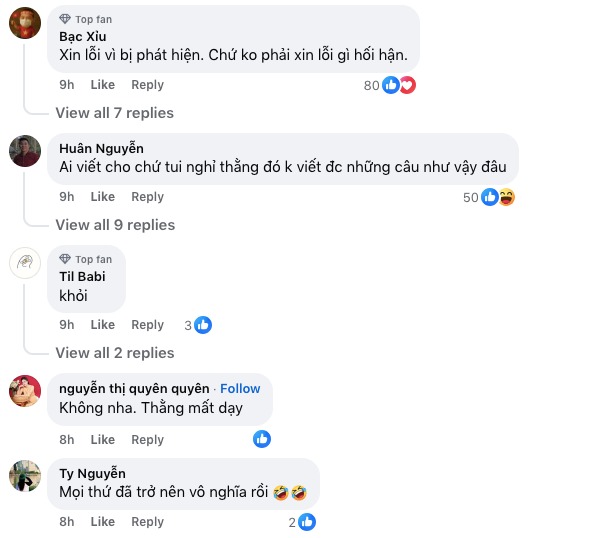The image size is (606, 538).
Task: Reply to Til Babi's comment
Action: pos(147,325)
